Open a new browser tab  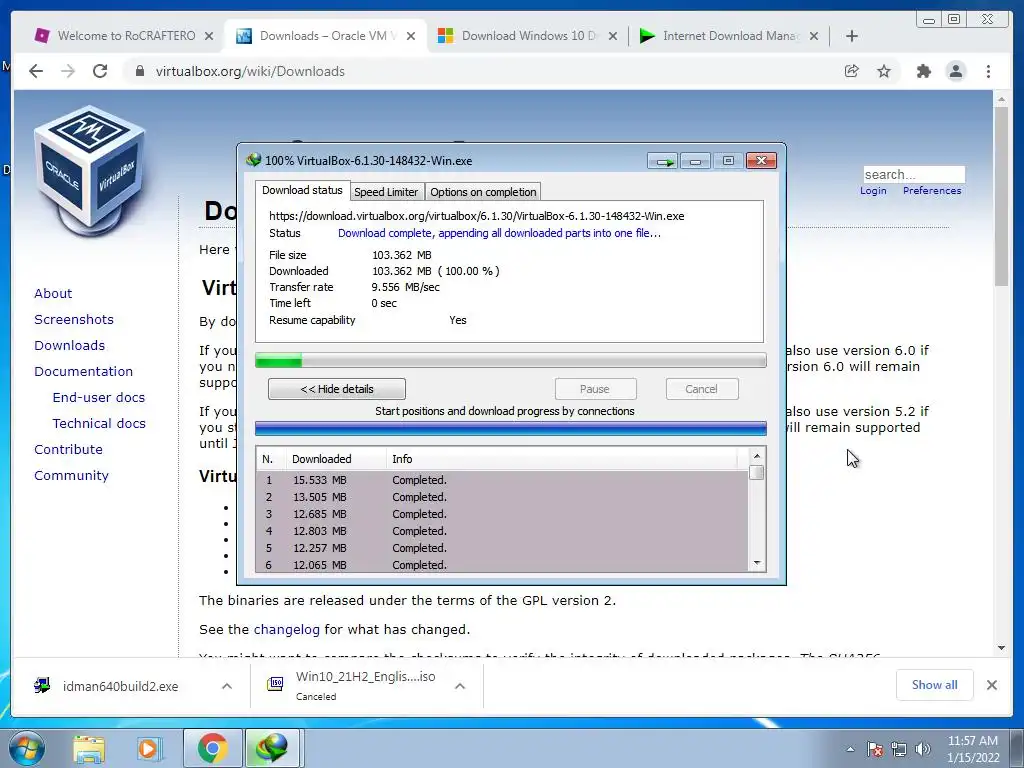[x=852, y=36]
